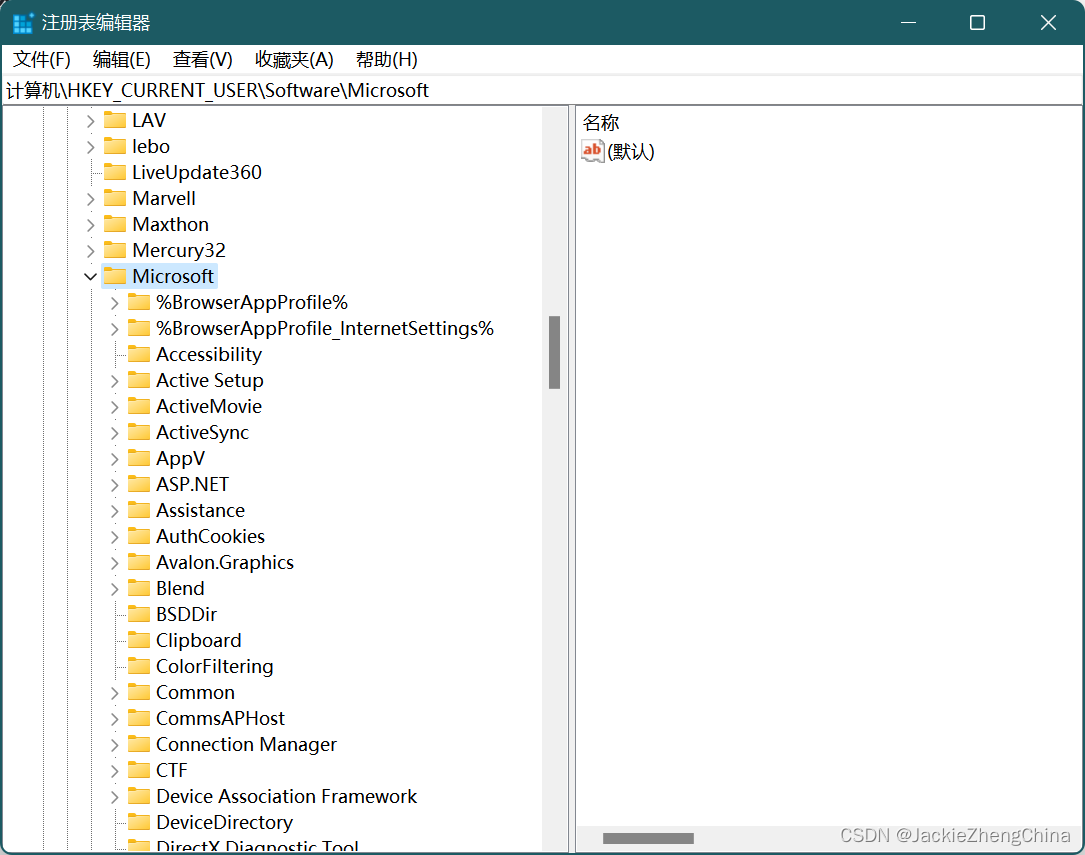Click the LAV folder icon
Screen dimensions: 1085x855
coord(115,120)
